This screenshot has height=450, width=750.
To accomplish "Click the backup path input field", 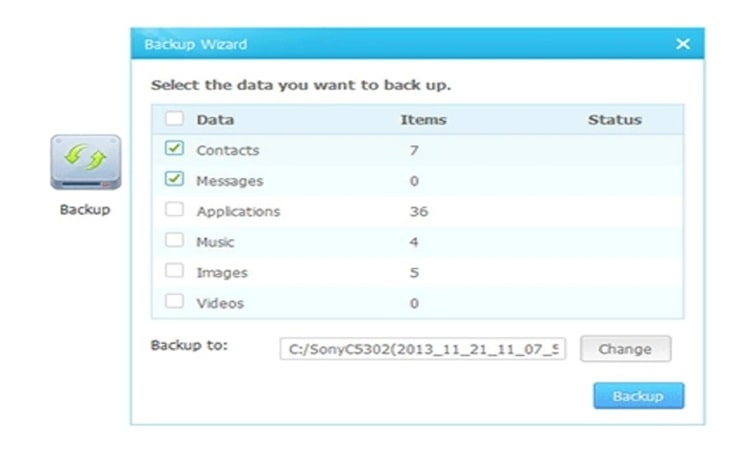I will [423, 349].
